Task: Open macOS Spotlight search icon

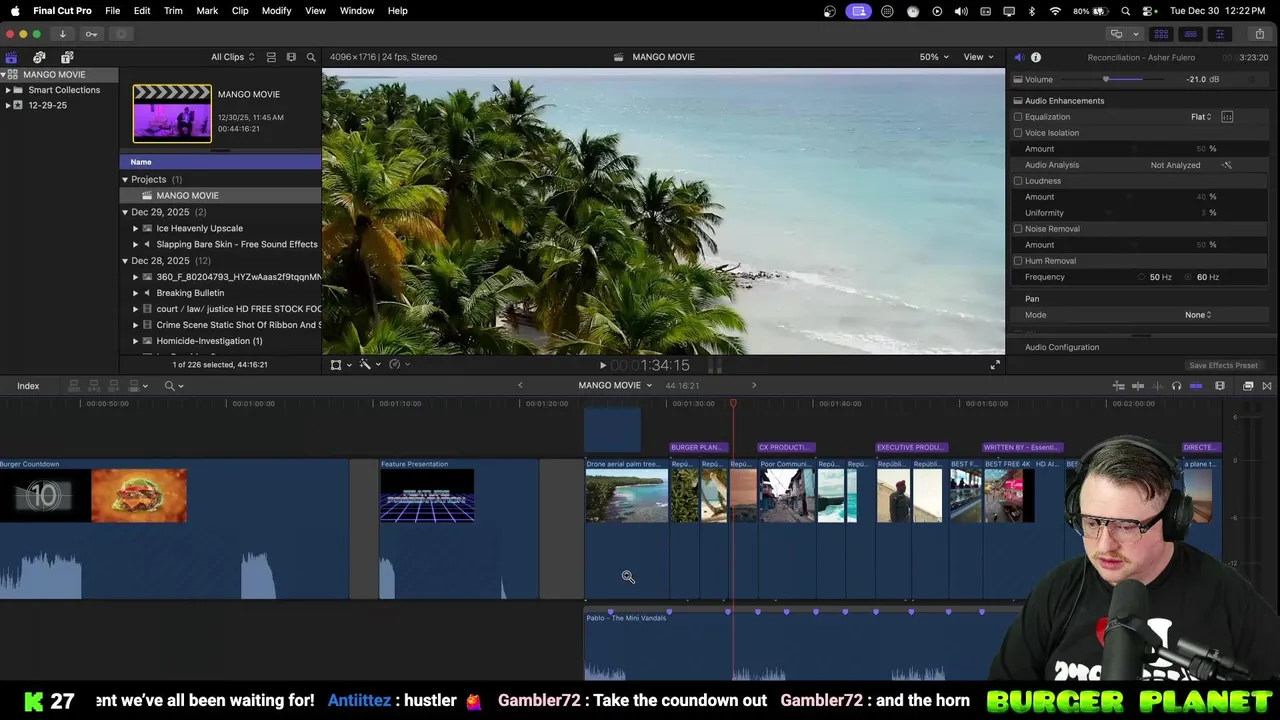Action: (1126, 10)
